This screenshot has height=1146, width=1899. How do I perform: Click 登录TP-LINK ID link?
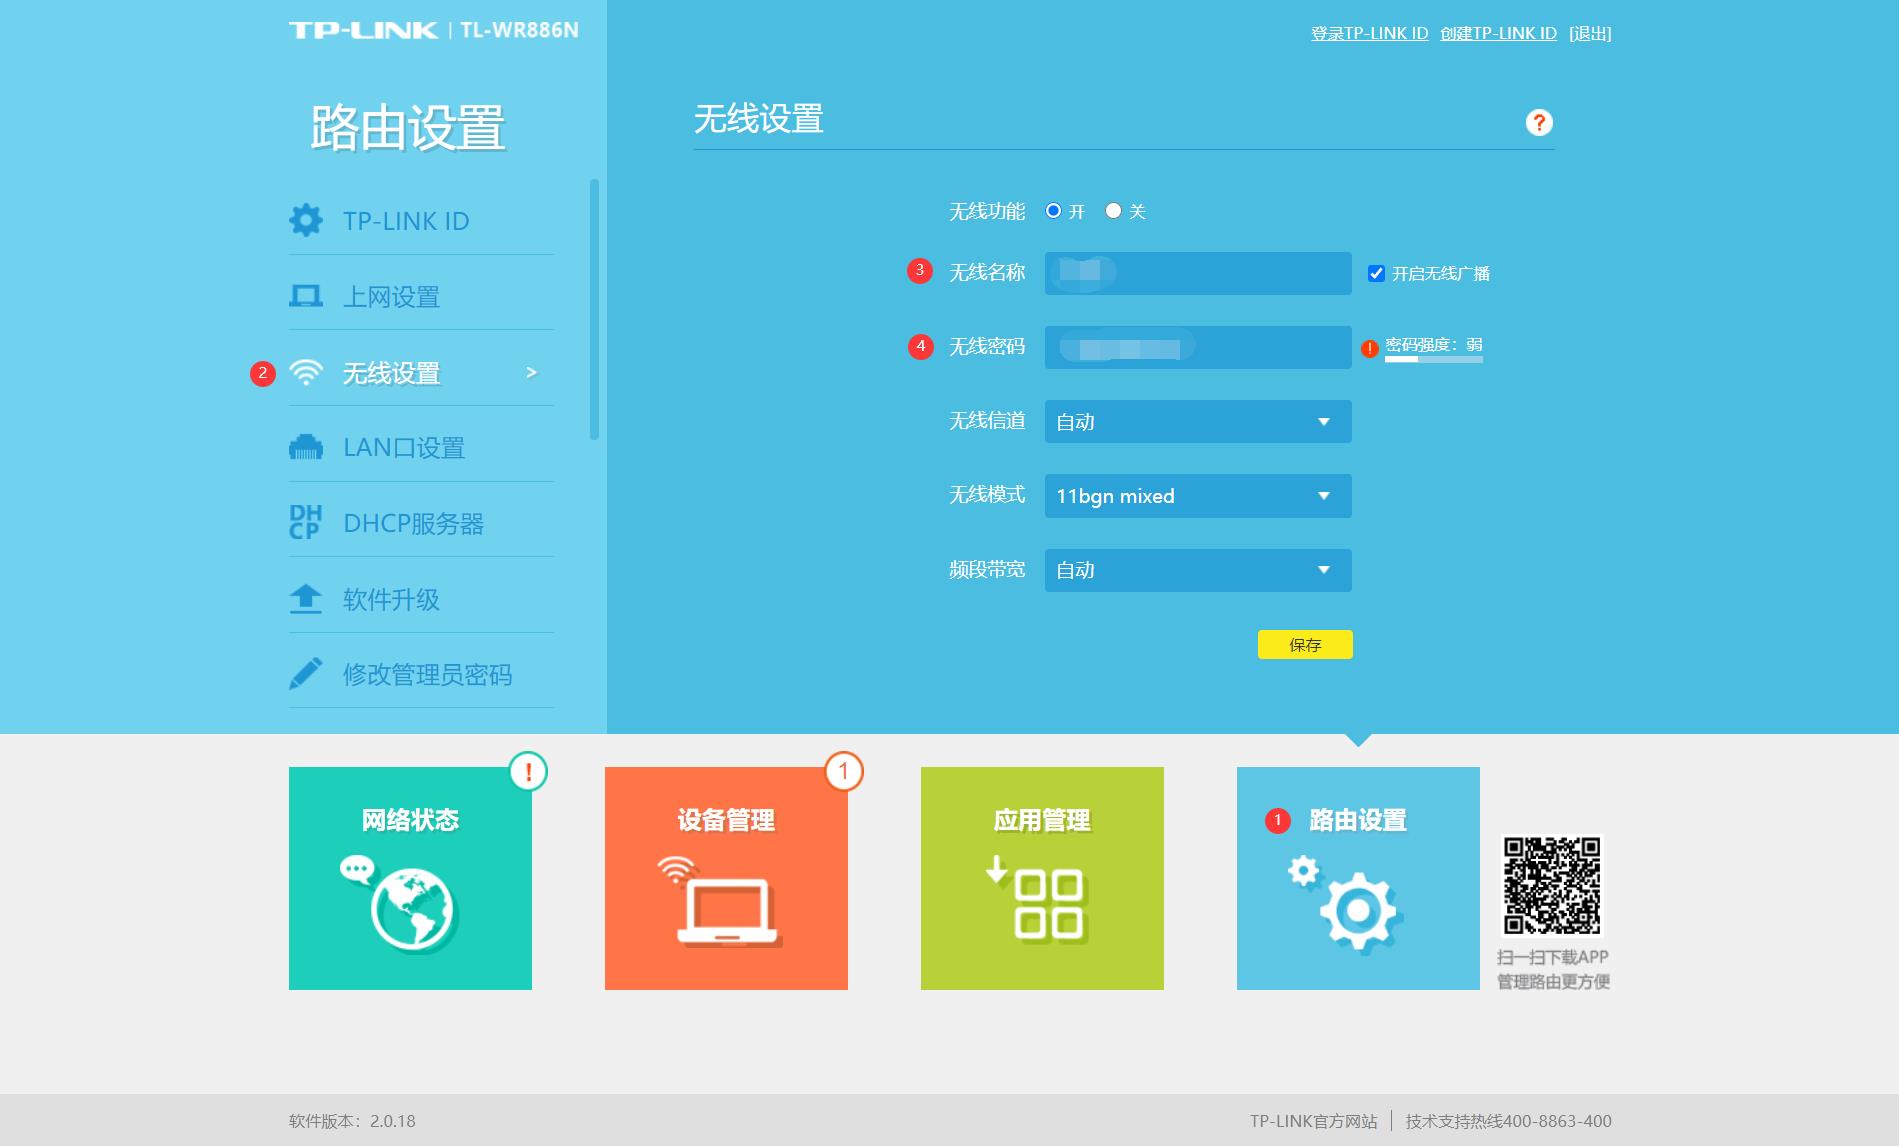[1369, 33]
